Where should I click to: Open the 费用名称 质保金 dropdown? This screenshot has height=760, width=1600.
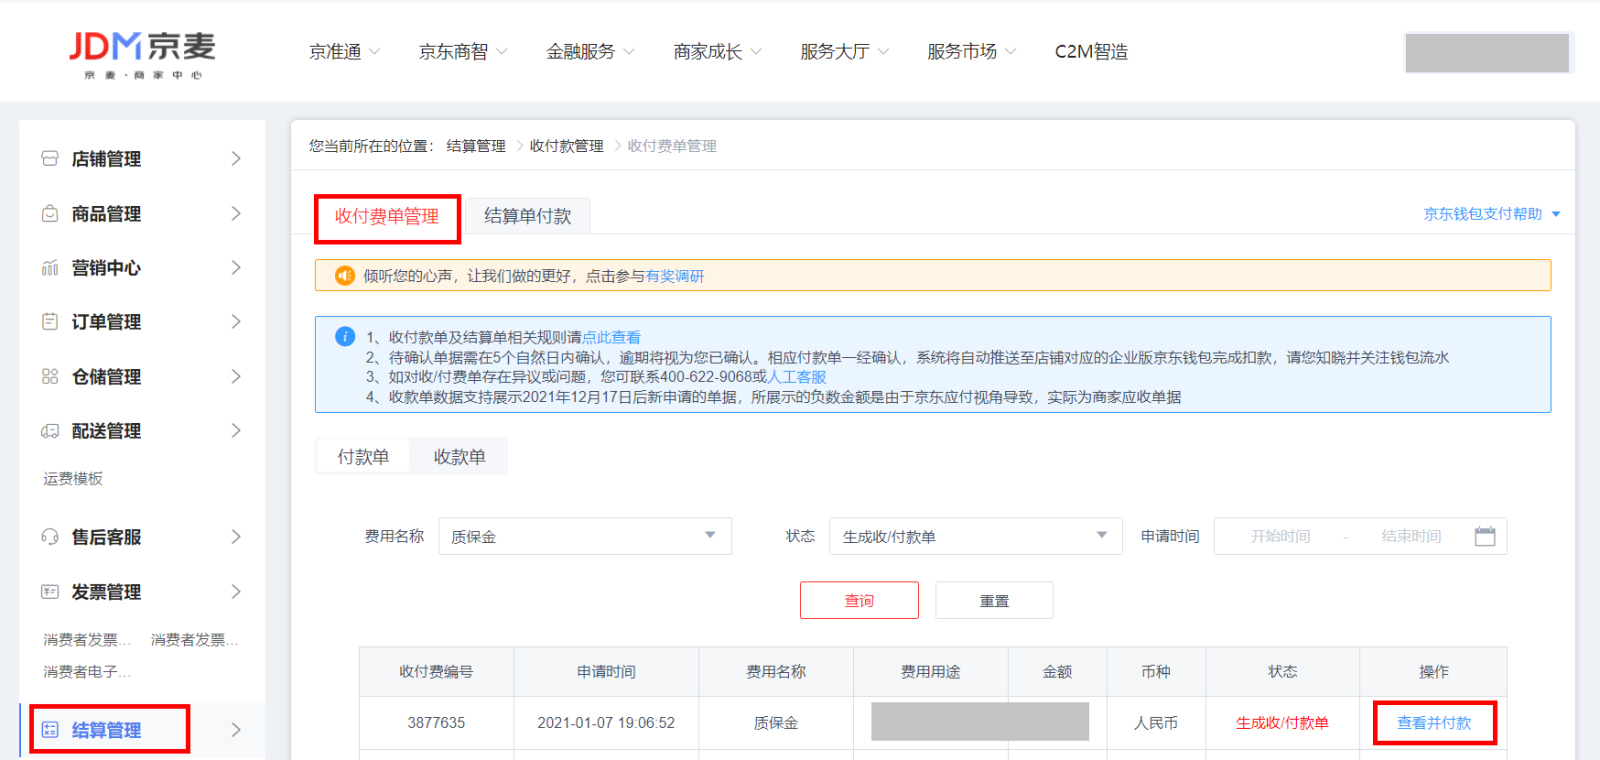(585, 536)
